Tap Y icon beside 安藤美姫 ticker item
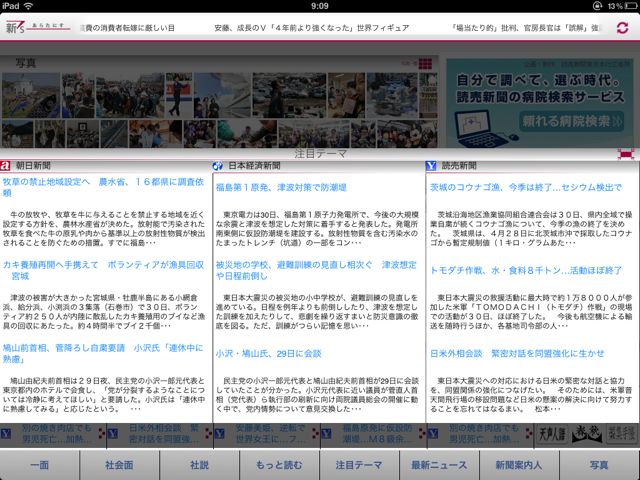Viewport: 640px width, 480px height. click(220, 433)
